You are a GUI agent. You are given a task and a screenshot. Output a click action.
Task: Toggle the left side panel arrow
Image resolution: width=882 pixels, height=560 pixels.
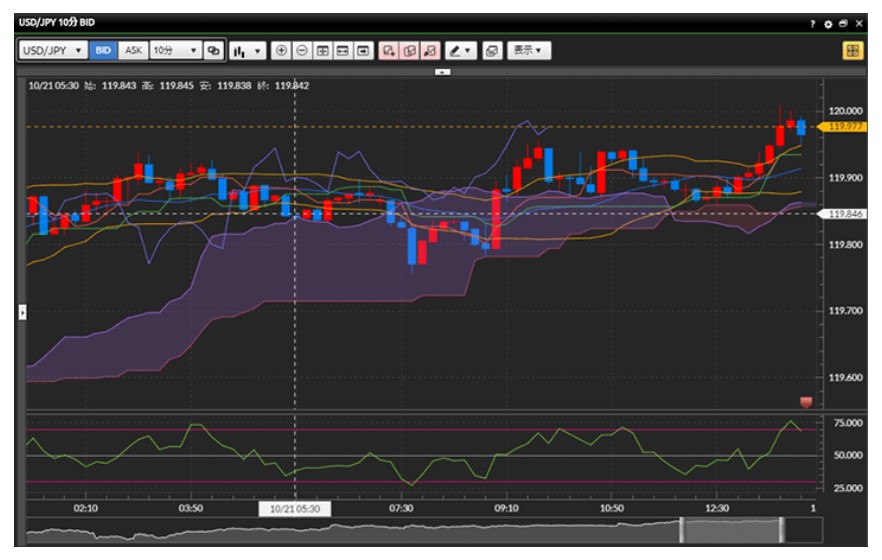point(23,313)
